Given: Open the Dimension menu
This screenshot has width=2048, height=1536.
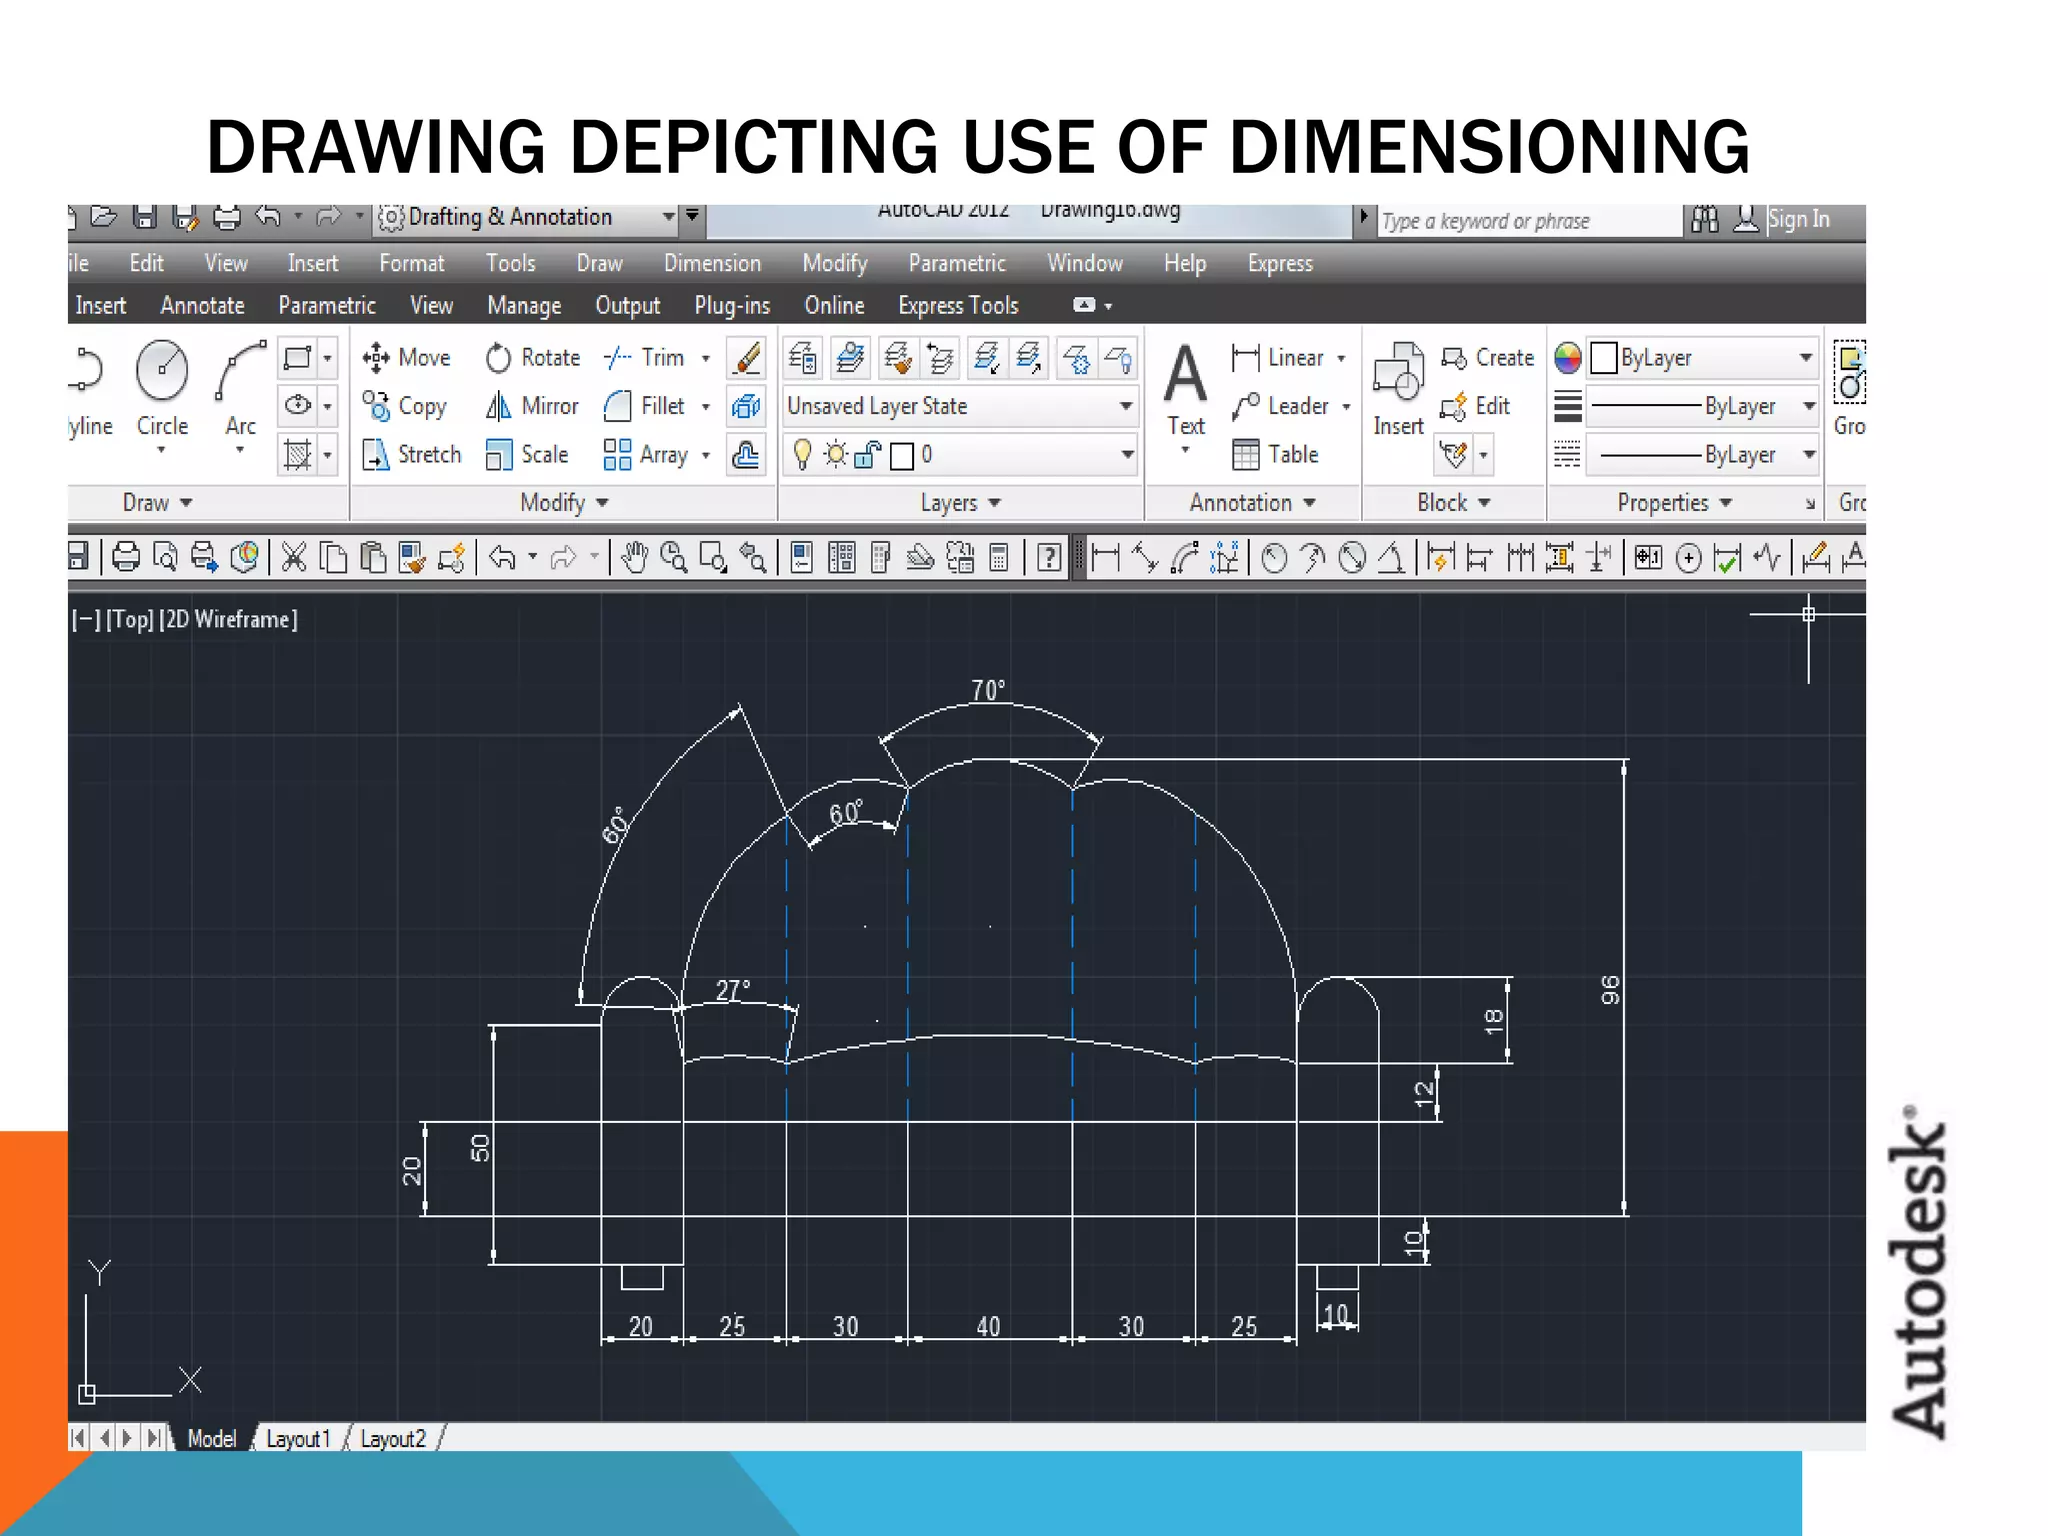Looking at the screenshot, I should (x=713, y=263).
